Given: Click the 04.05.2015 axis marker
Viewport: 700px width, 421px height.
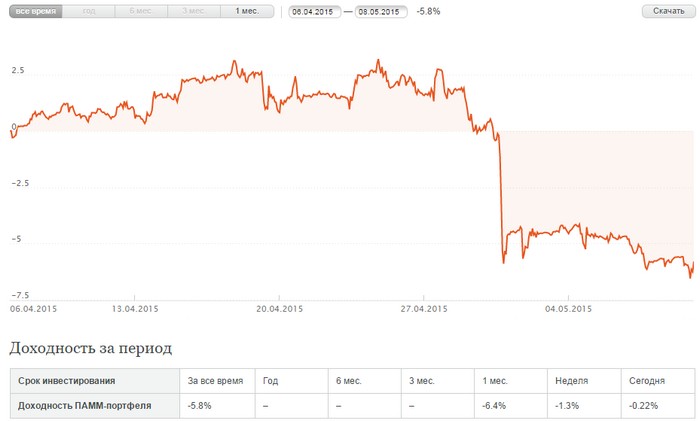Looking at the screenshot, I should [x=568, y=308].
